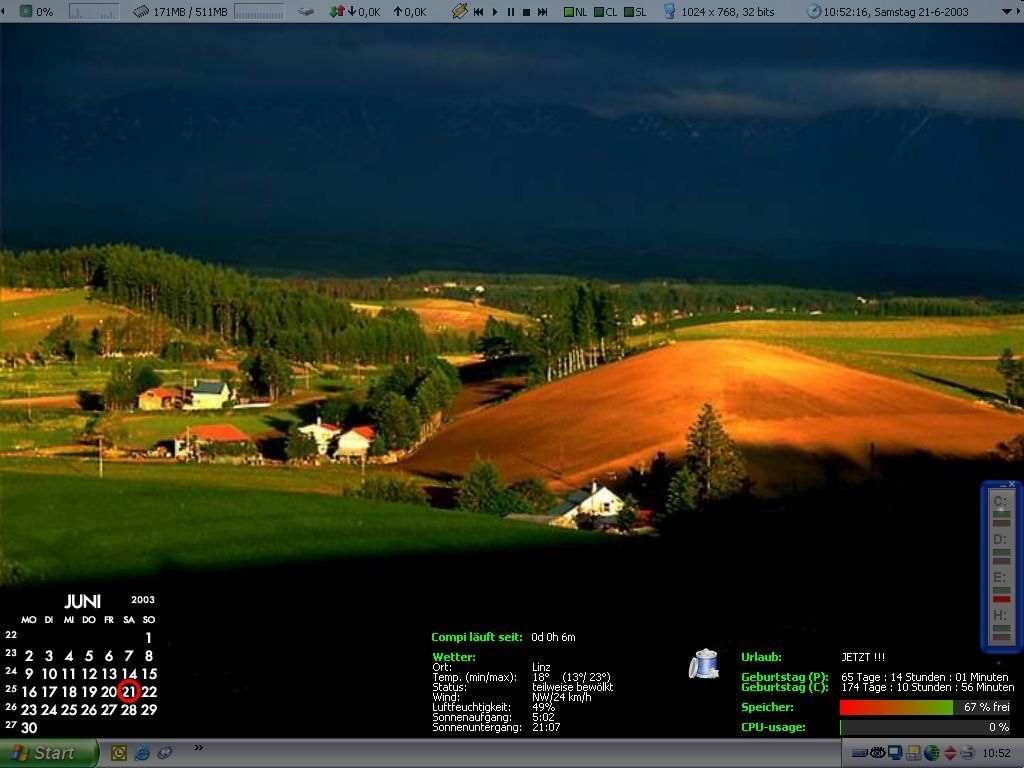Click the clock icon in top bar
Screen dimensions: 1024x768
point(814,12)
